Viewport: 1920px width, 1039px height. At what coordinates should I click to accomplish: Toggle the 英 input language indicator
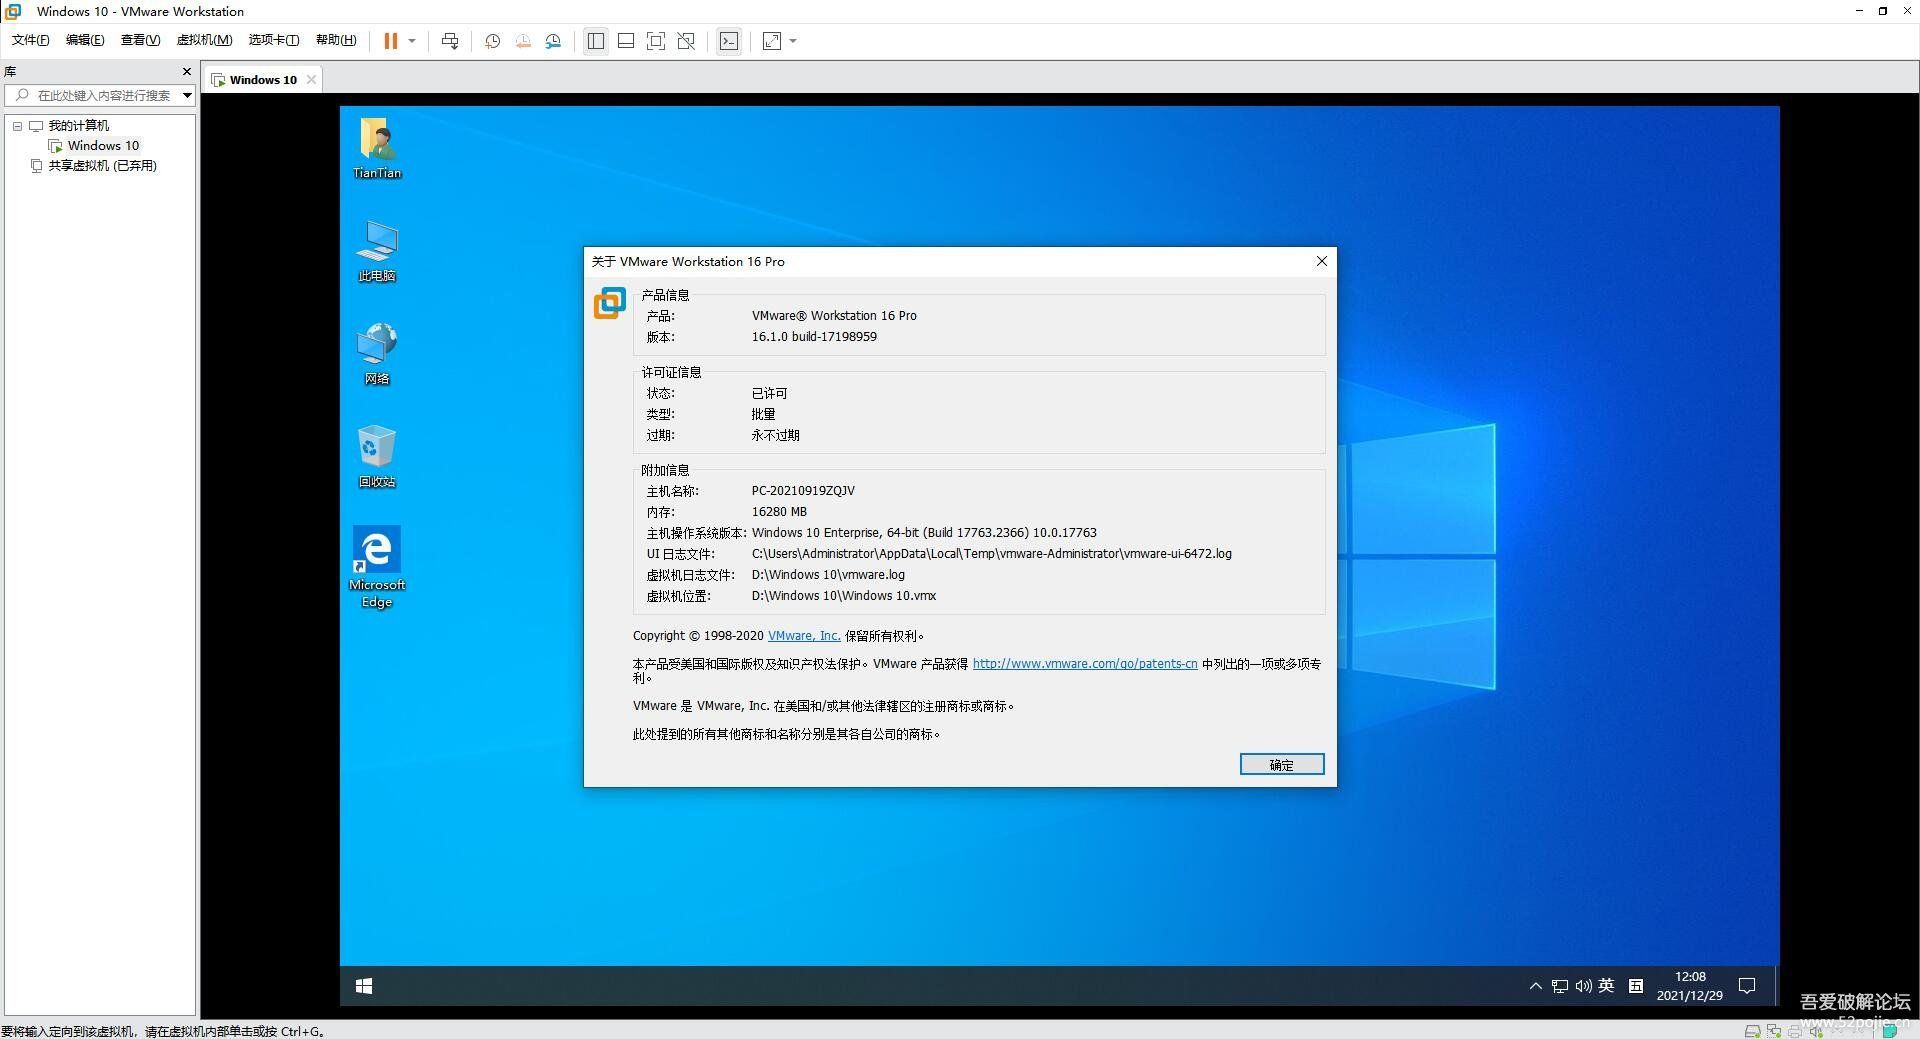pos(1606,986)
